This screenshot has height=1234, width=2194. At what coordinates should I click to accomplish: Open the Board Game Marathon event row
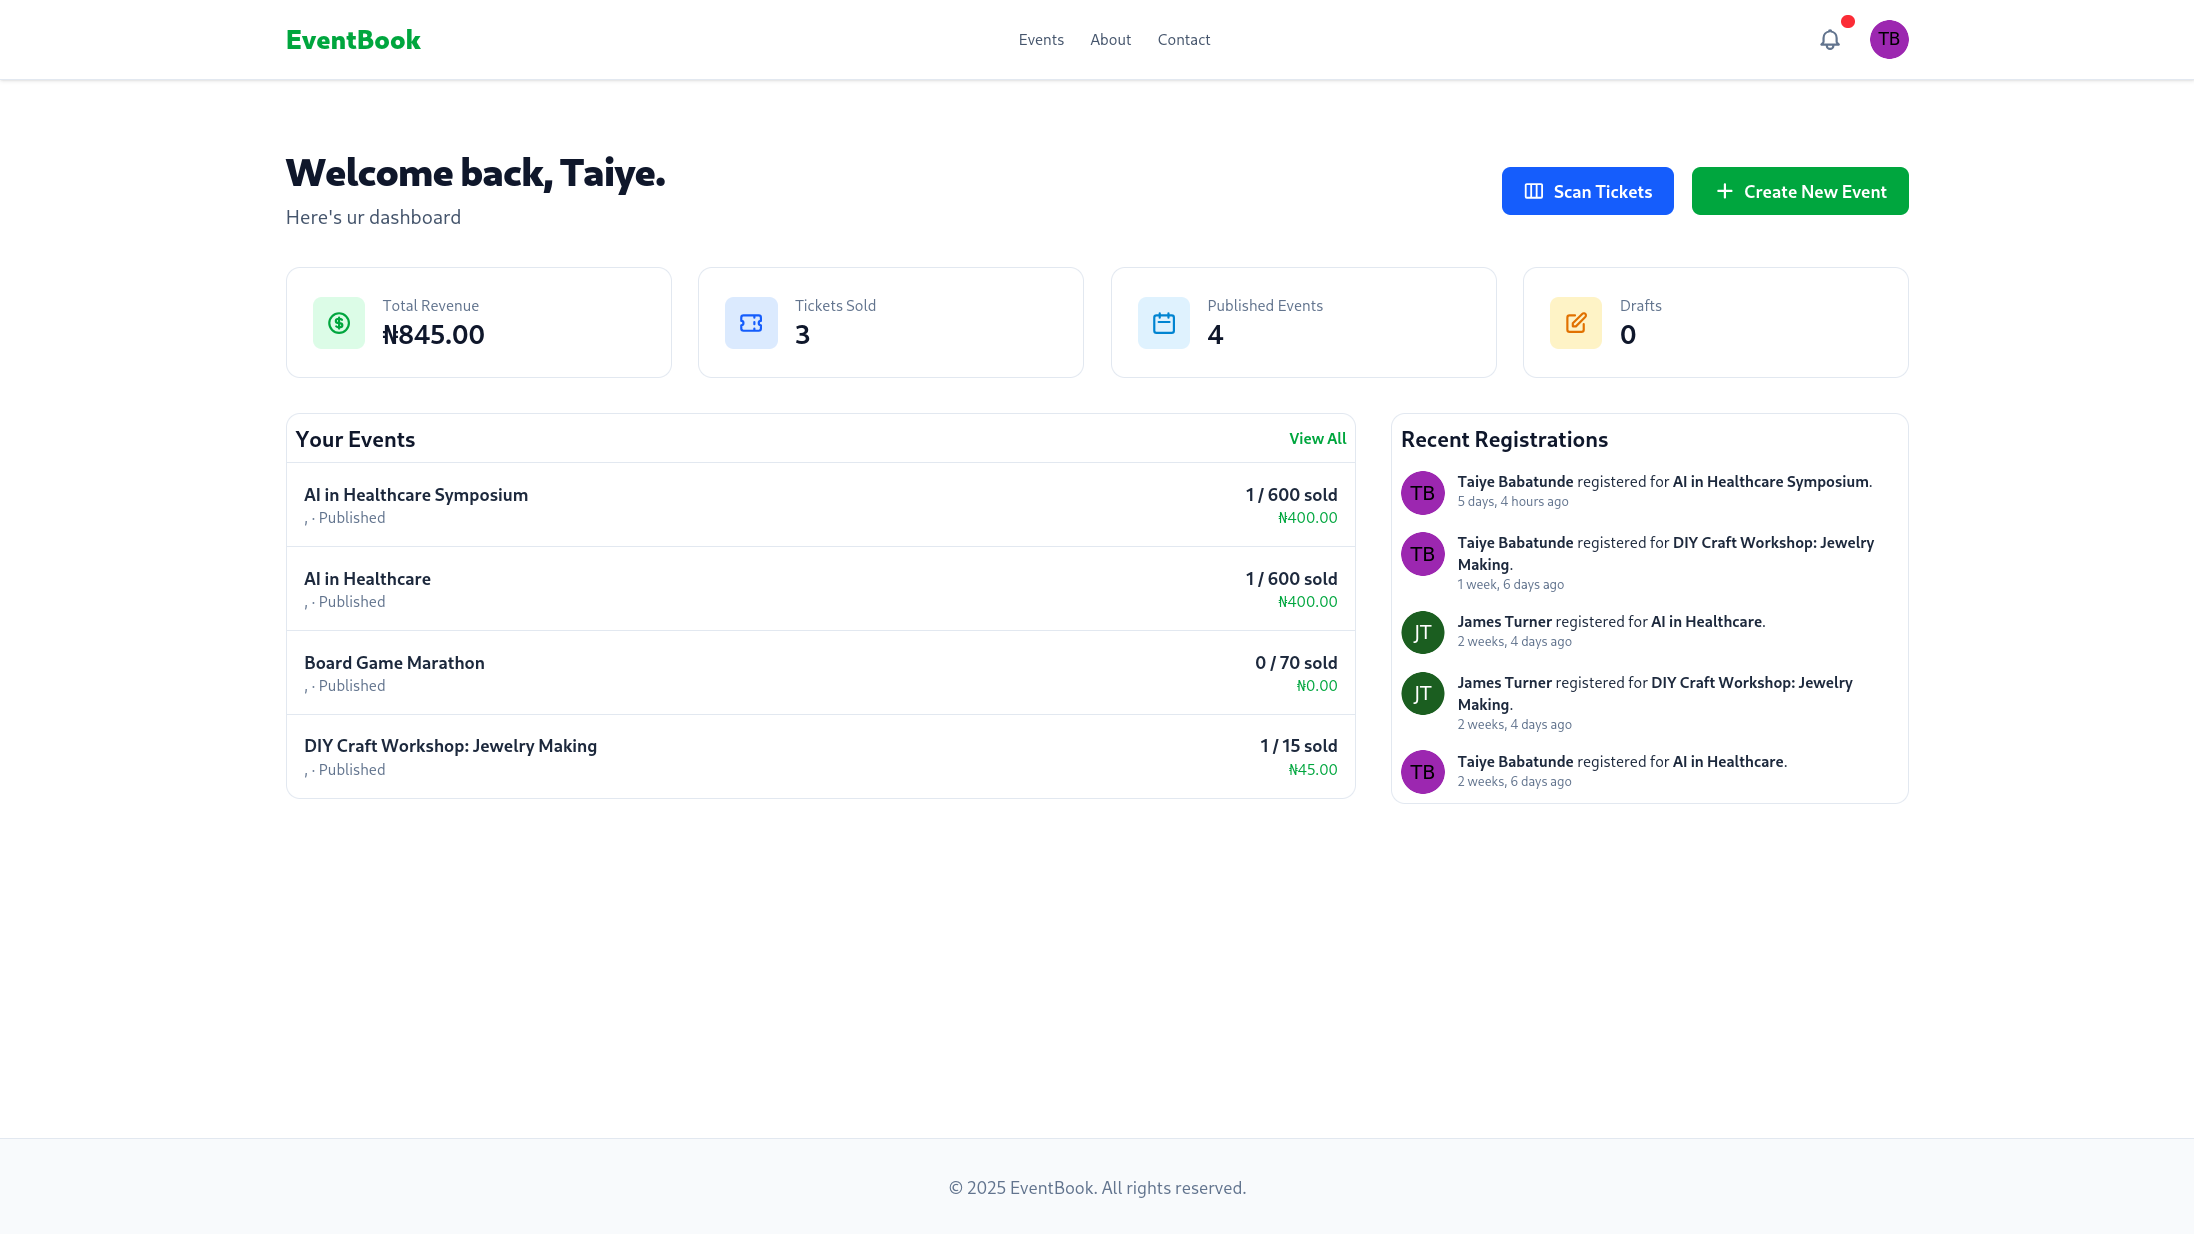394,663
